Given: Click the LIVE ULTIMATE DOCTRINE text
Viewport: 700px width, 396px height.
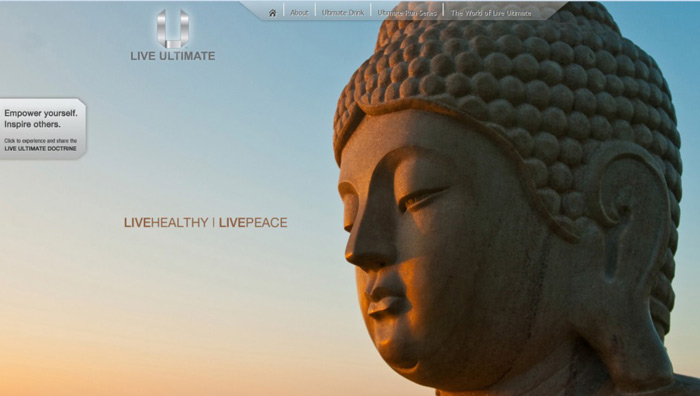Looking at the screenshot, I should [41, 148].
